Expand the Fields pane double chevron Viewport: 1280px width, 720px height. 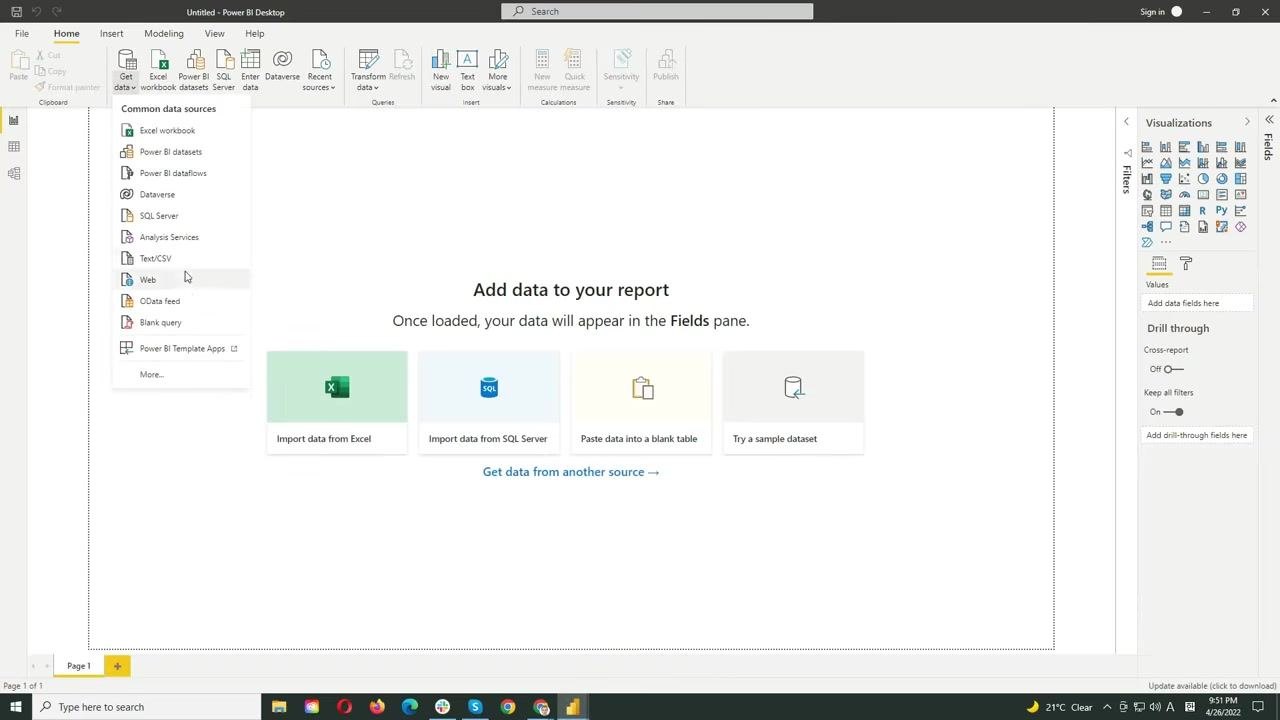coord(1269,120)
